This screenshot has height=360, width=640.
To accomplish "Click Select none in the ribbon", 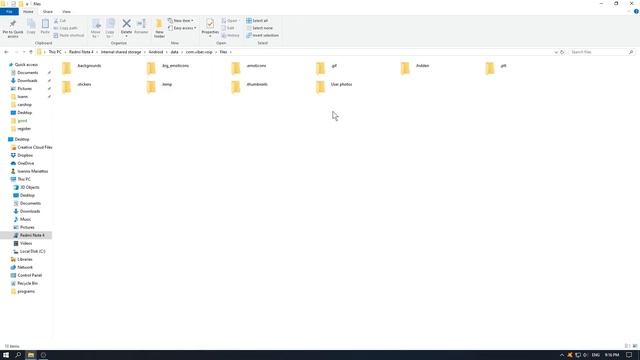I will [260, 28].
